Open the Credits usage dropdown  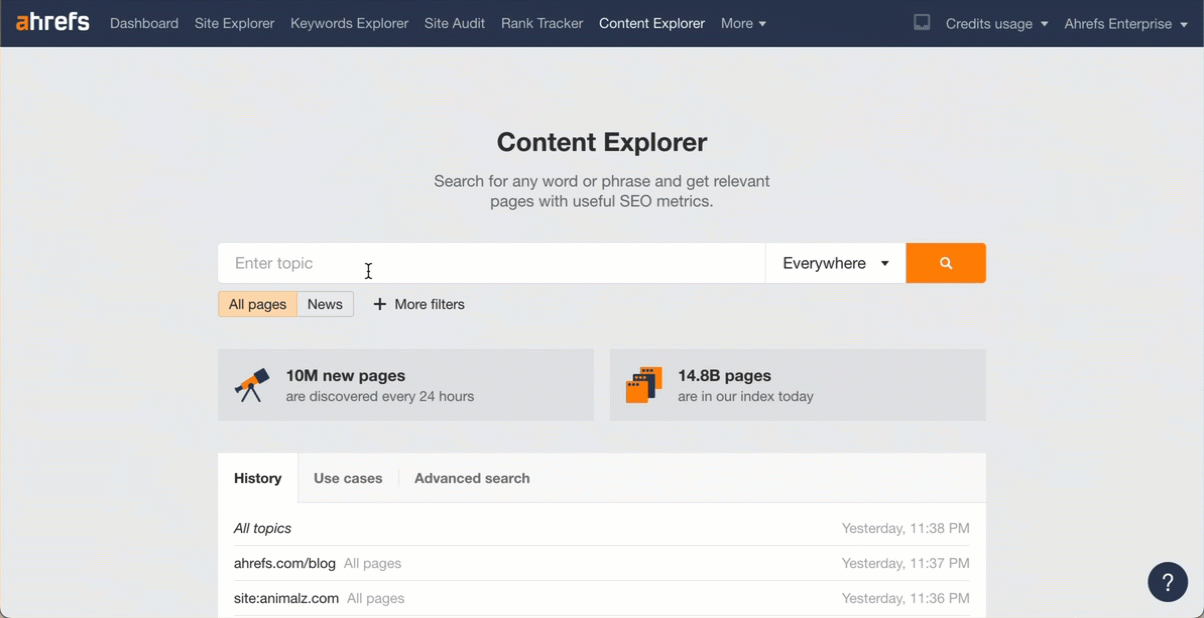coord(997,23)
